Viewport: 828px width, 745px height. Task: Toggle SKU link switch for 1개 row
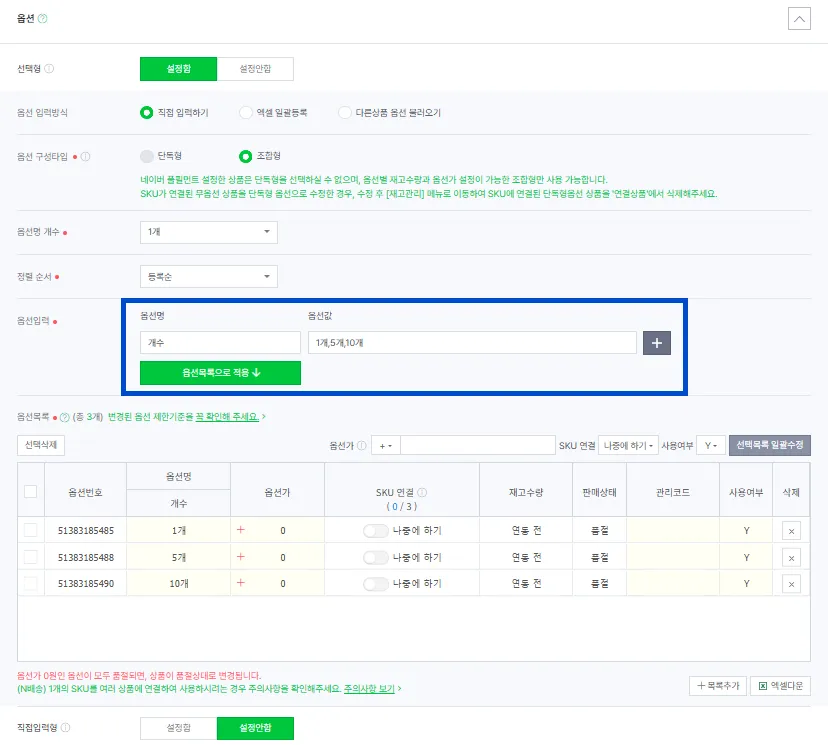point(376,531)
